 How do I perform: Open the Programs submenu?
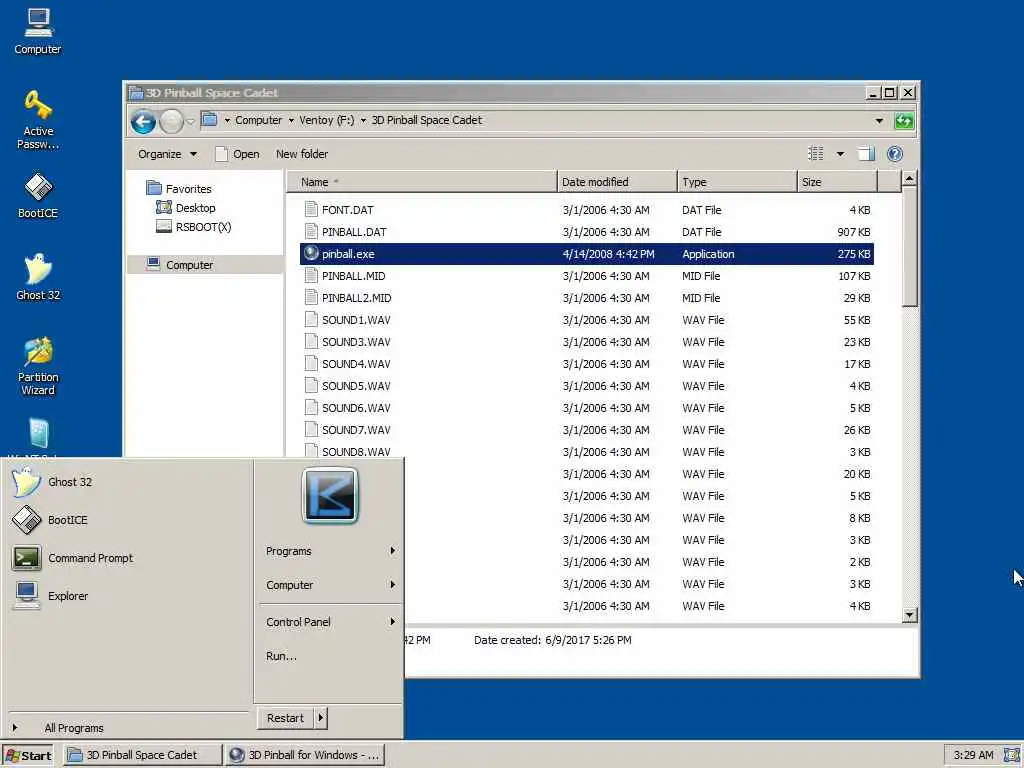[x=330, y=551]
